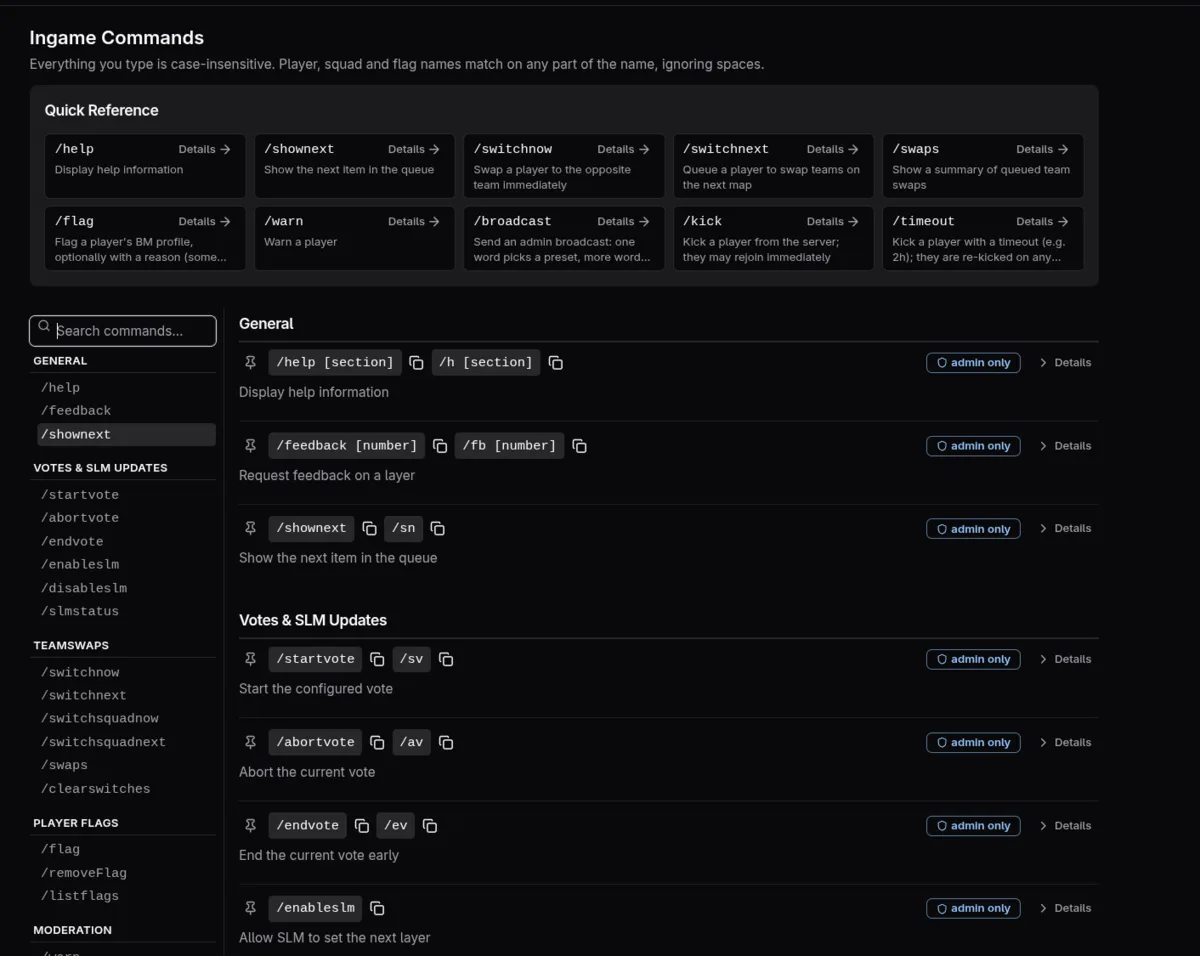Viewport: 1200px width, 956px height.
Task: Expand Details for /shownext row
Action: click(x=1065, y=528)
